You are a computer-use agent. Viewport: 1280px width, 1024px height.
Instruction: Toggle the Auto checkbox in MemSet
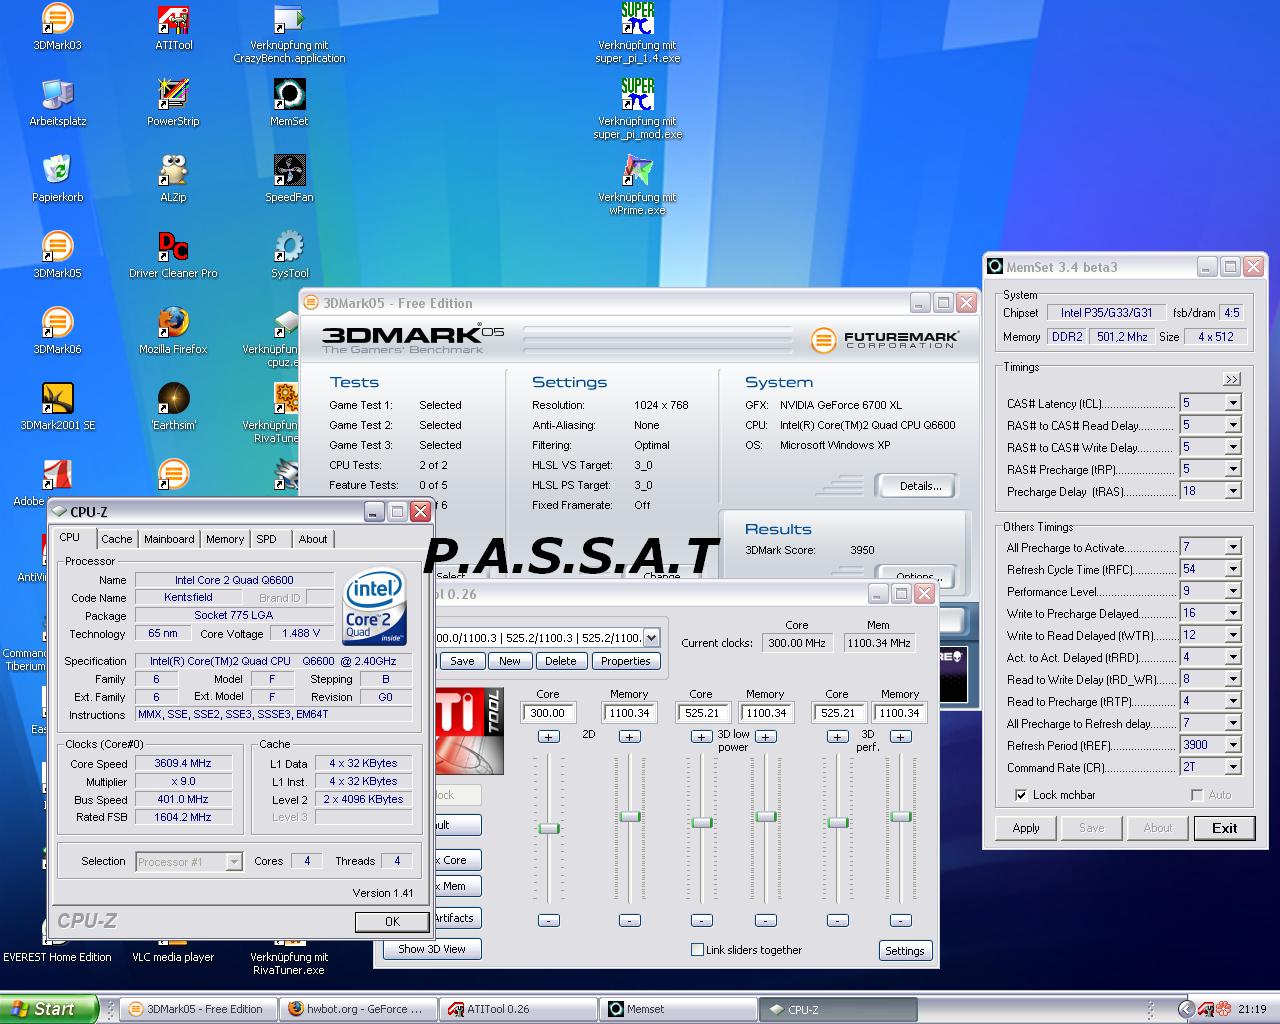coord(1196,795)
